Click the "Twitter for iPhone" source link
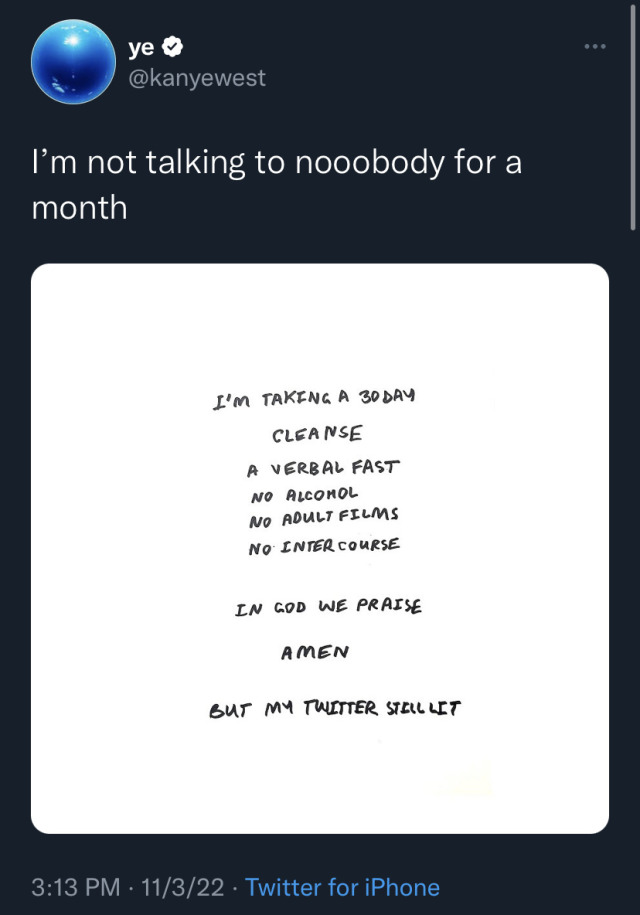Screen dimensions: 640x915 coord(342,887)
